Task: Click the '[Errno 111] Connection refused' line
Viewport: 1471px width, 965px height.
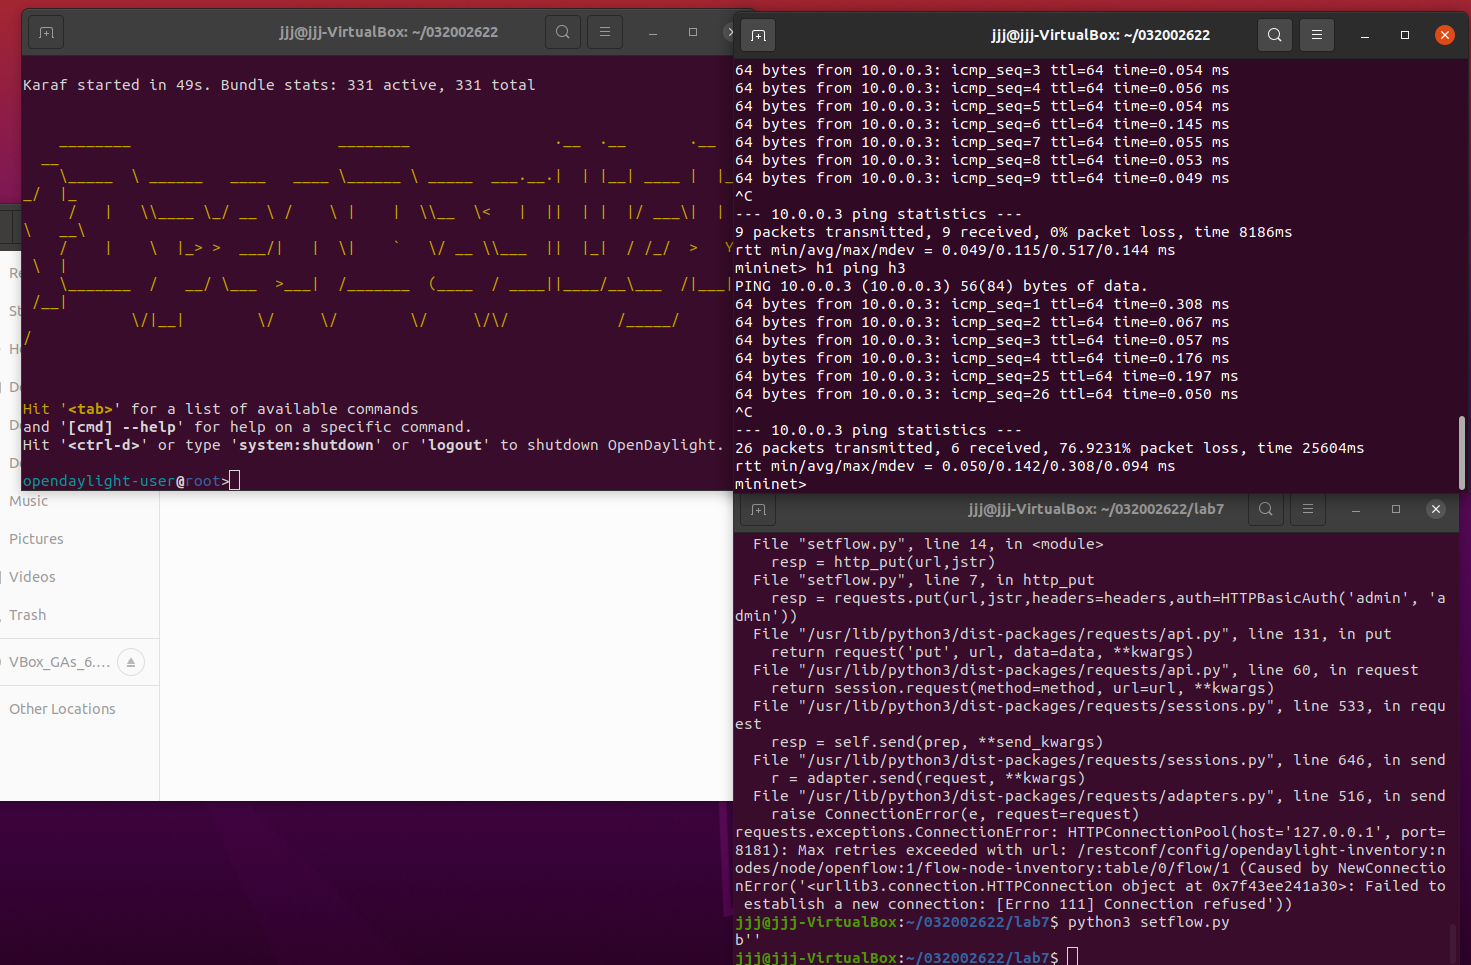Action: pos(1018,904)
